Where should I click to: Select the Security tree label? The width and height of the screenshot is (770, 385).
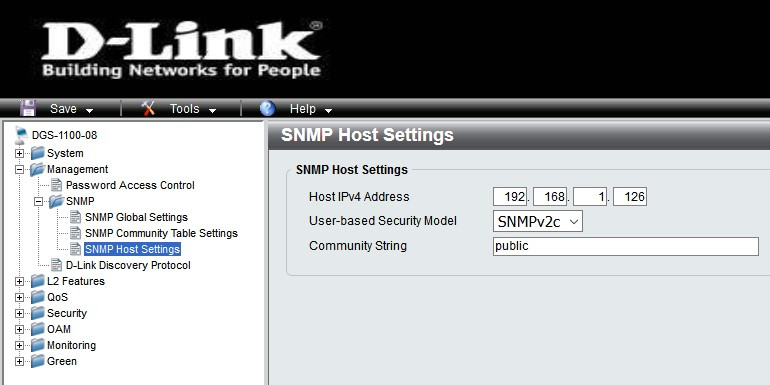pyautogui.click(x=67, y=313)
